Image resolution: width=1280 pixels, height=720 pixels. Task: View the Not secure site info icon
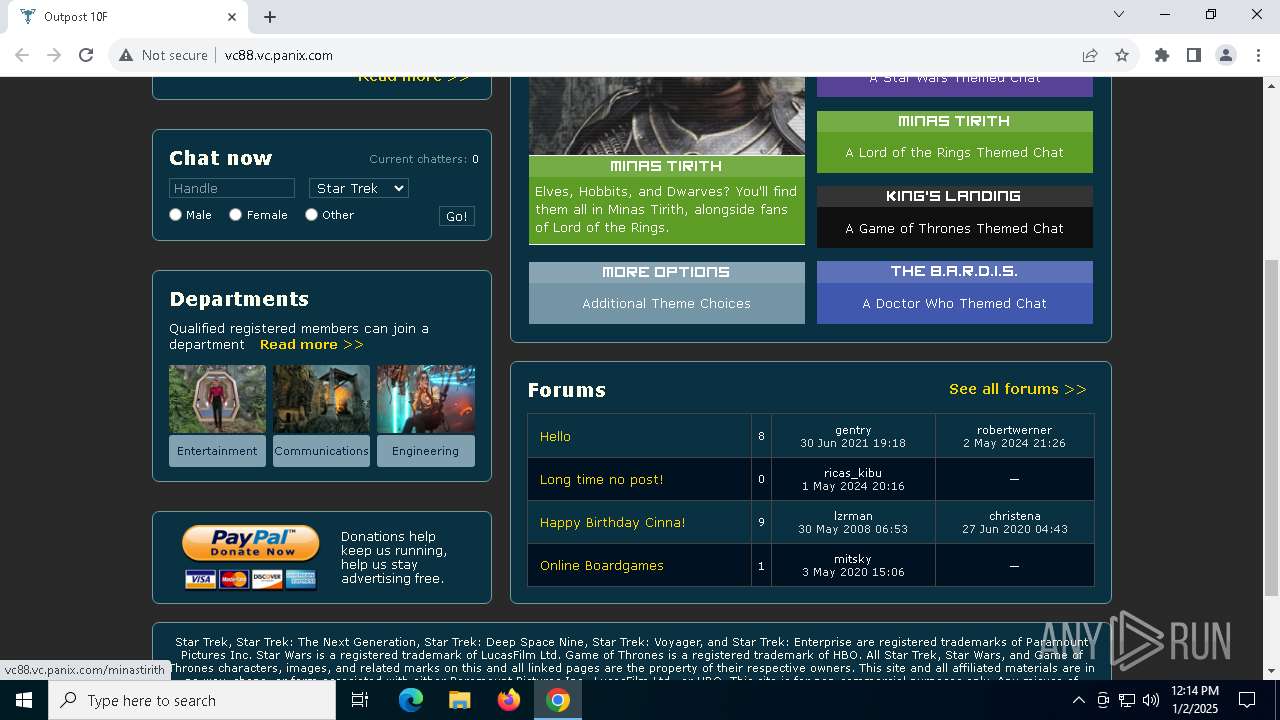tap(126, 55)
